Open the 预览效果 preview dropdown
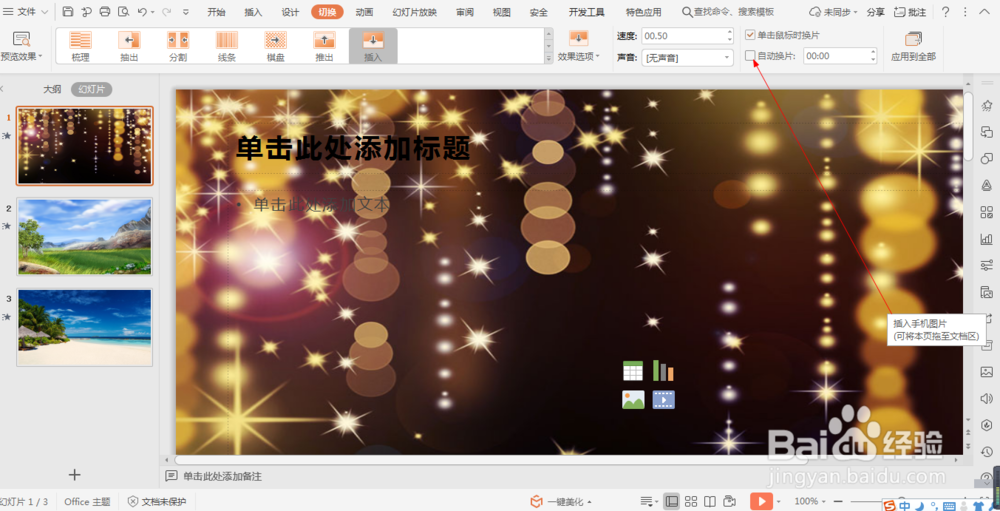 [21, 47]
